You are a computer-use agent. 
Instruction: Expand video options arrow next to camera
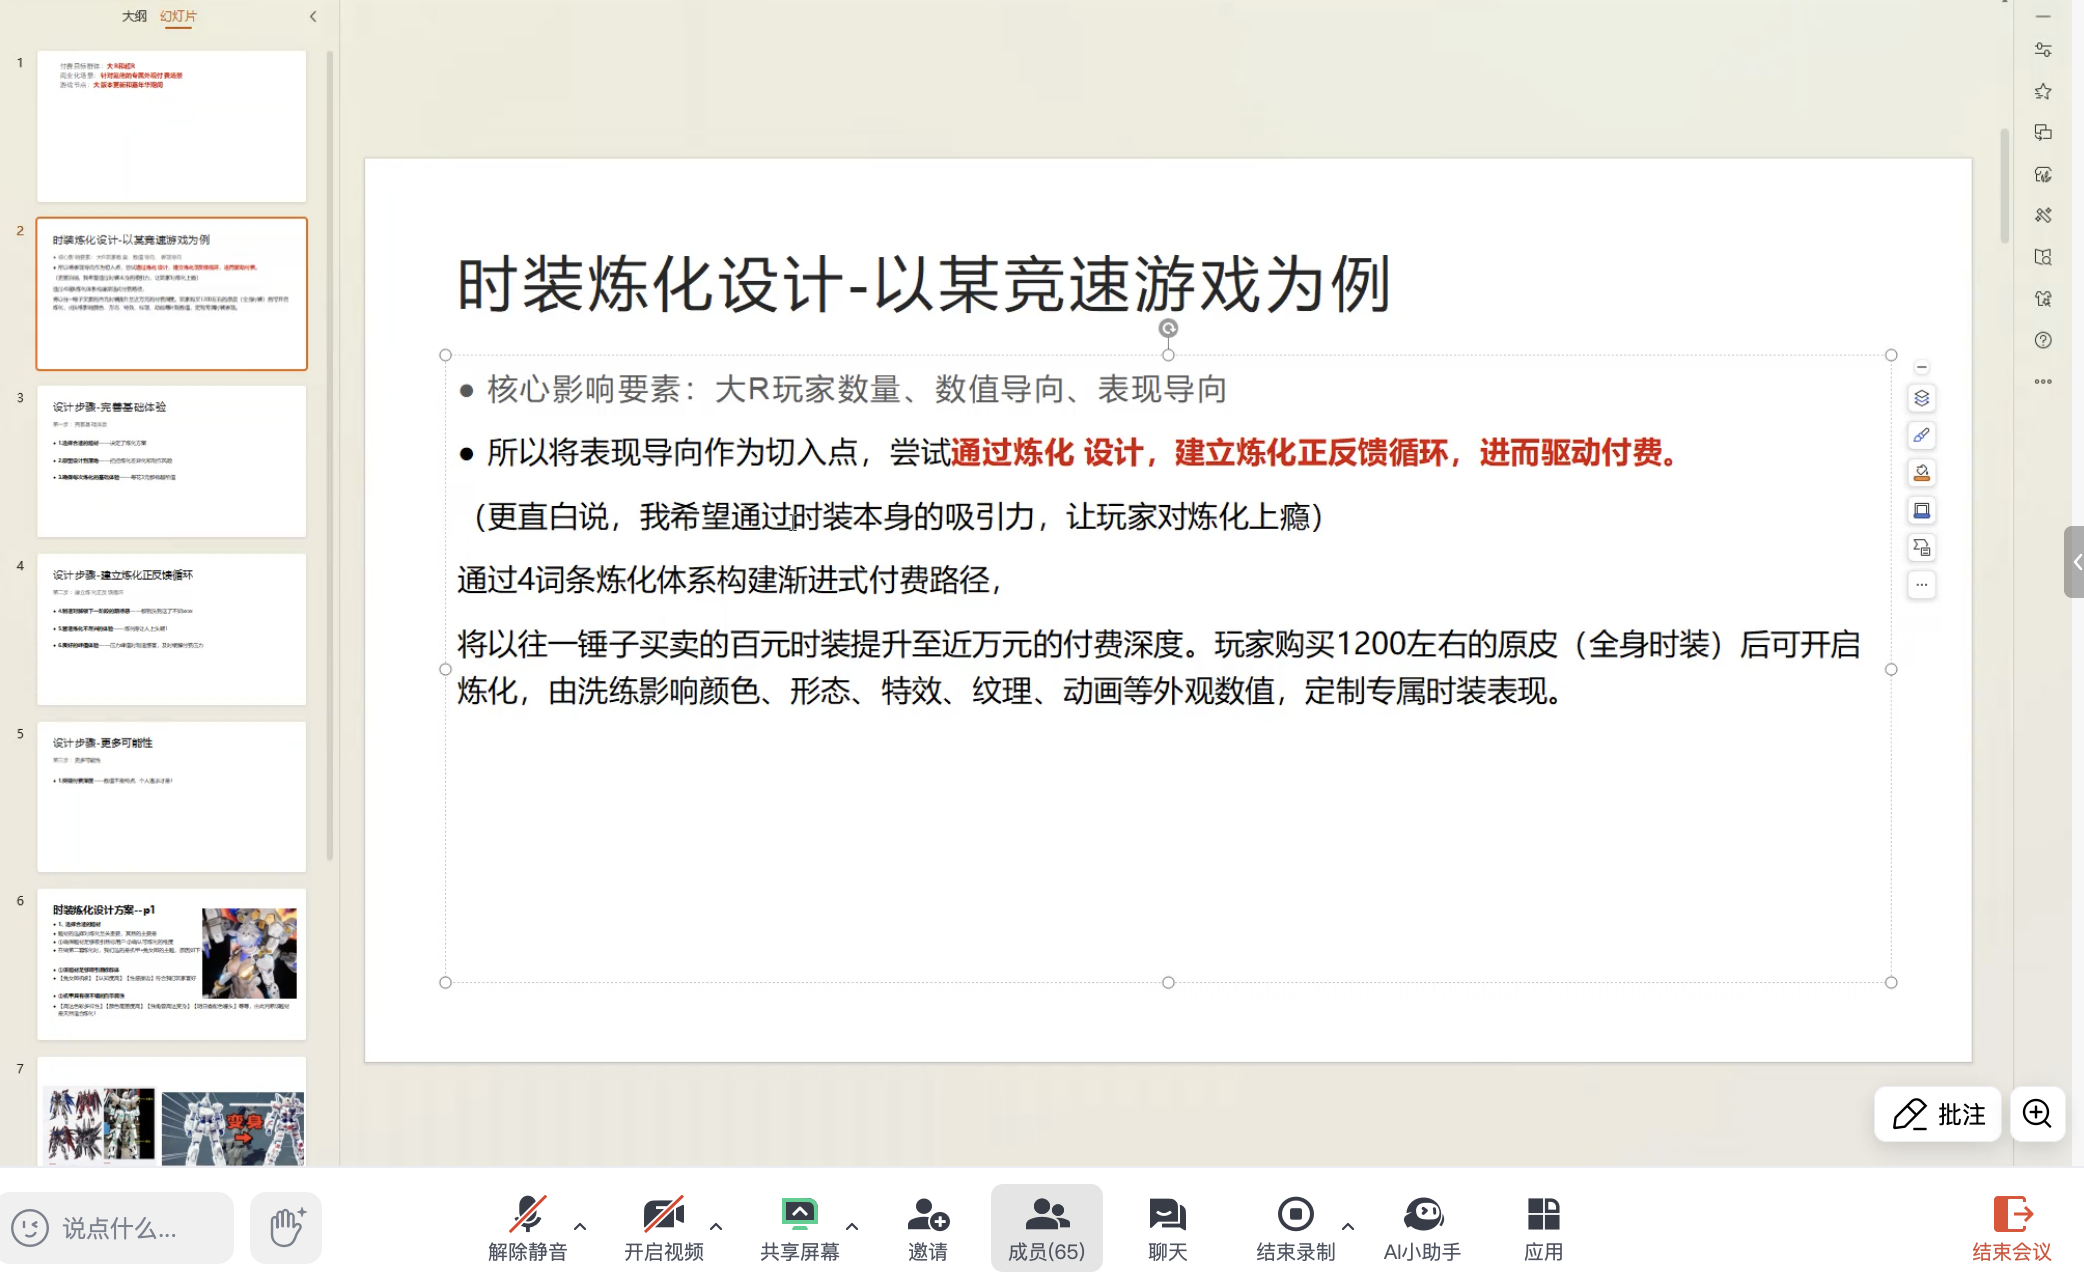pos(716,1226)
